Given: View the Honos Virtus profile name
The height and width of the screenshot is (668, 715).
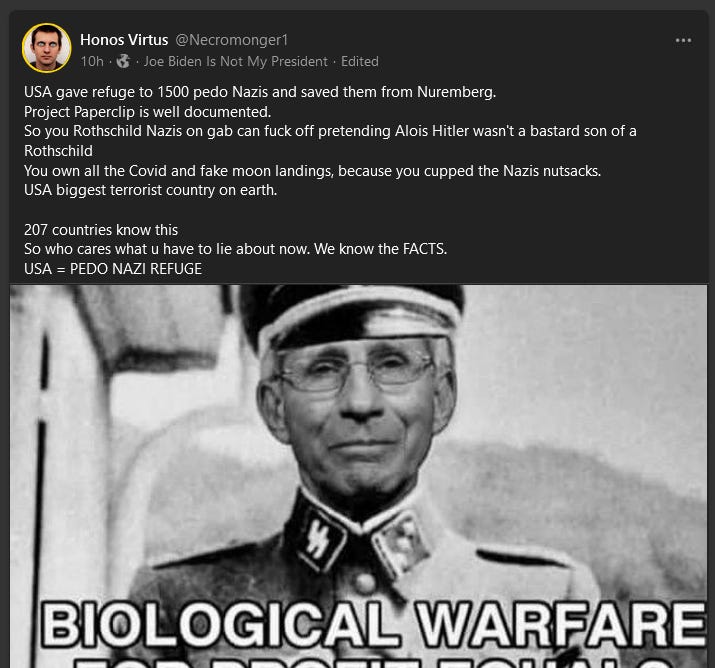Looking at the screenshot, I should click(x=124, y=40).
